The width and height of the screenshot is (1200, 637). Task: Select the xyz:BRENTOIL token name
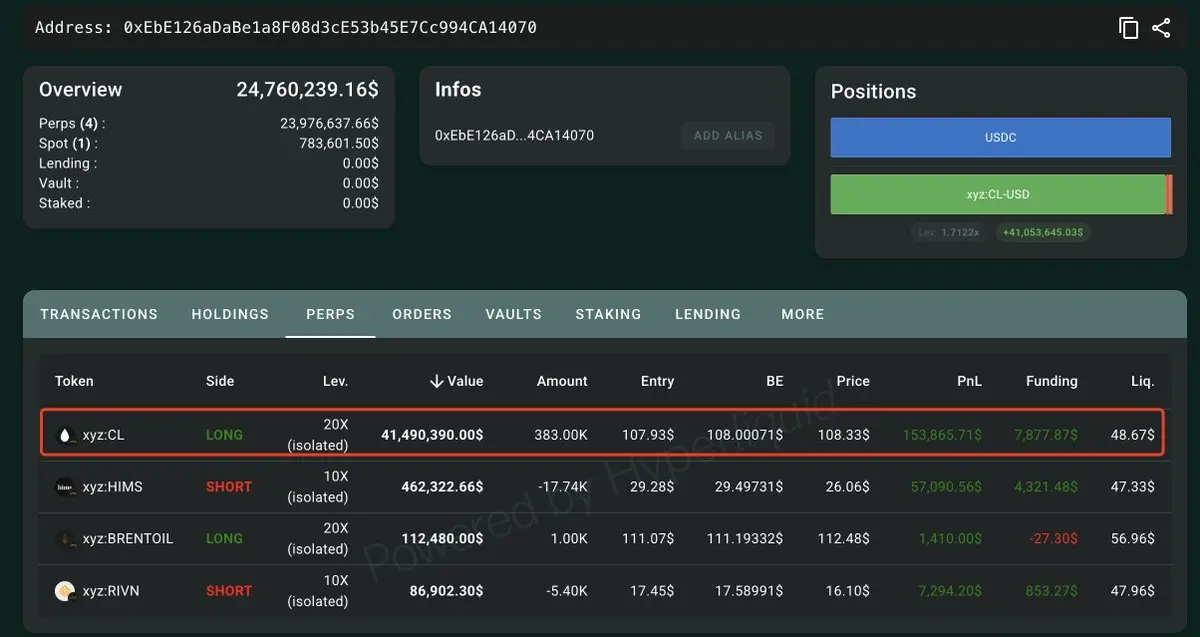coord(128,539)
